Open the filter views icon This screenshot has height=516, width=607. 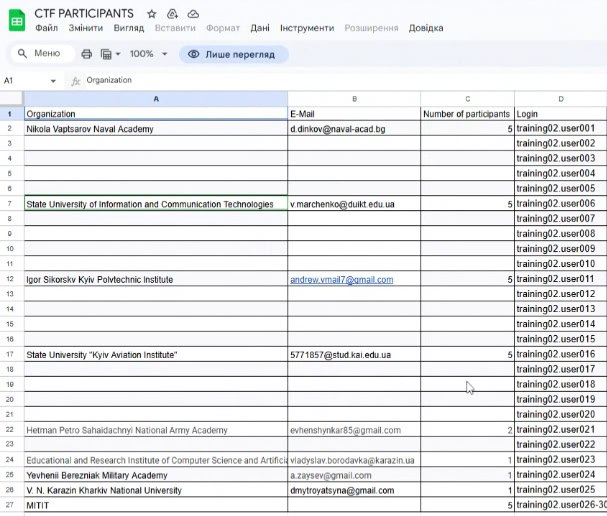tap(106, 54)
